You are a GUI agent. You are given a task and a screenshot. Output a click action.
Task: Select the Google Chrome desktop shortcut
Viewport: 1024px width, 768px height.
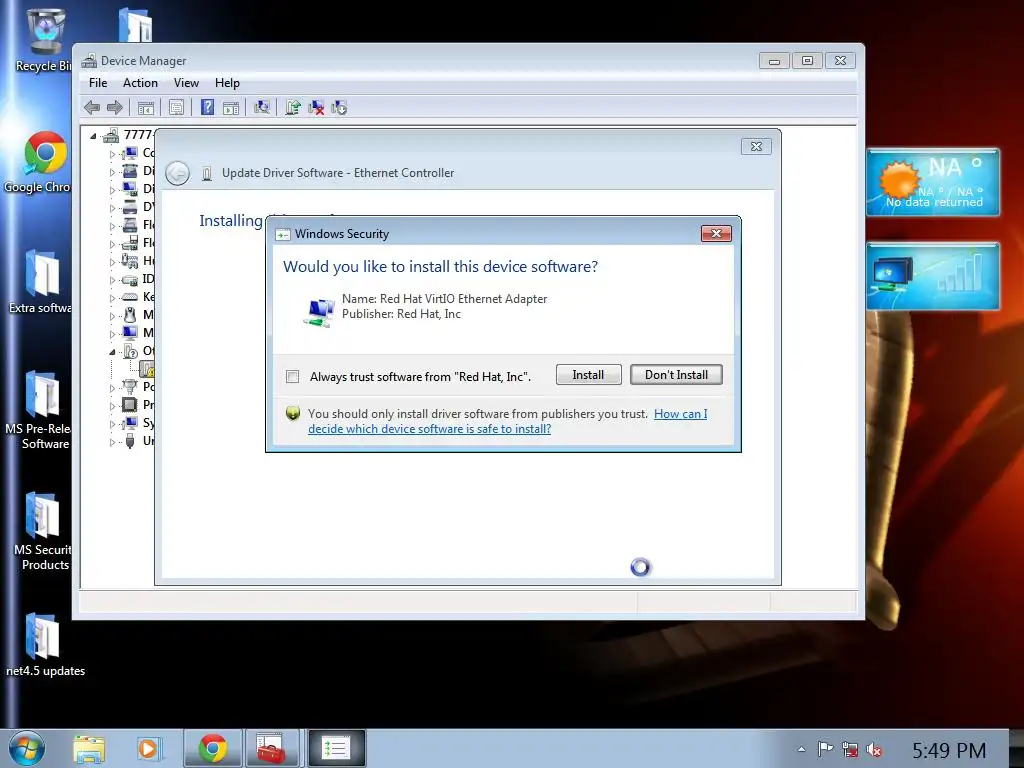[43, 162]
